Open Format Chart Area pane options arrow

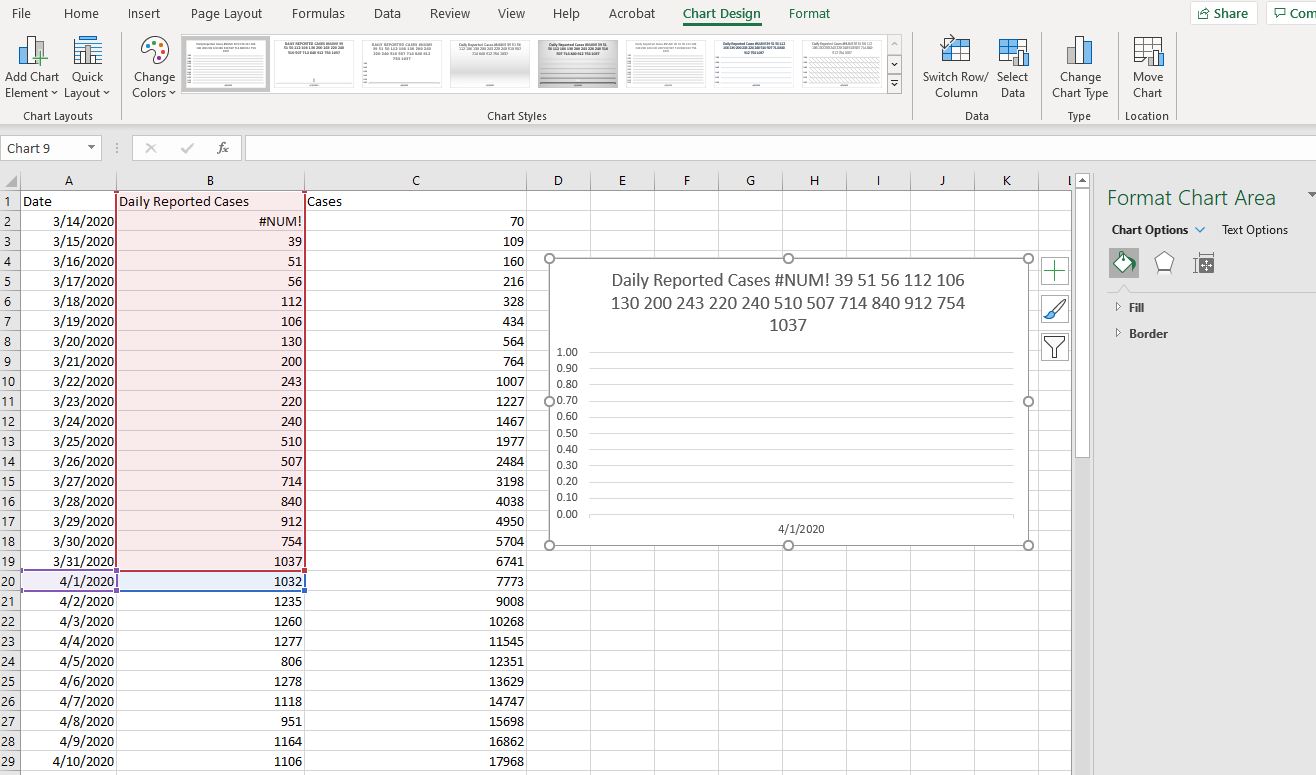(1311, 195)
